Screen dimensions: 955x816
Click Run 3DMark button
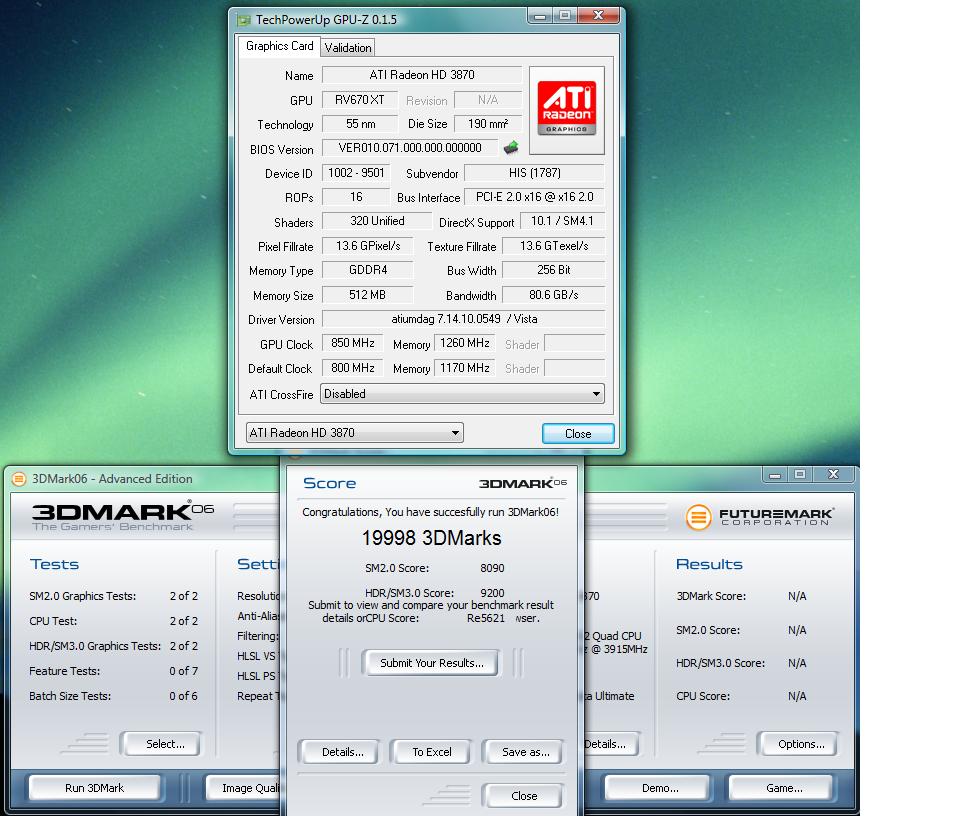point(94,788)
